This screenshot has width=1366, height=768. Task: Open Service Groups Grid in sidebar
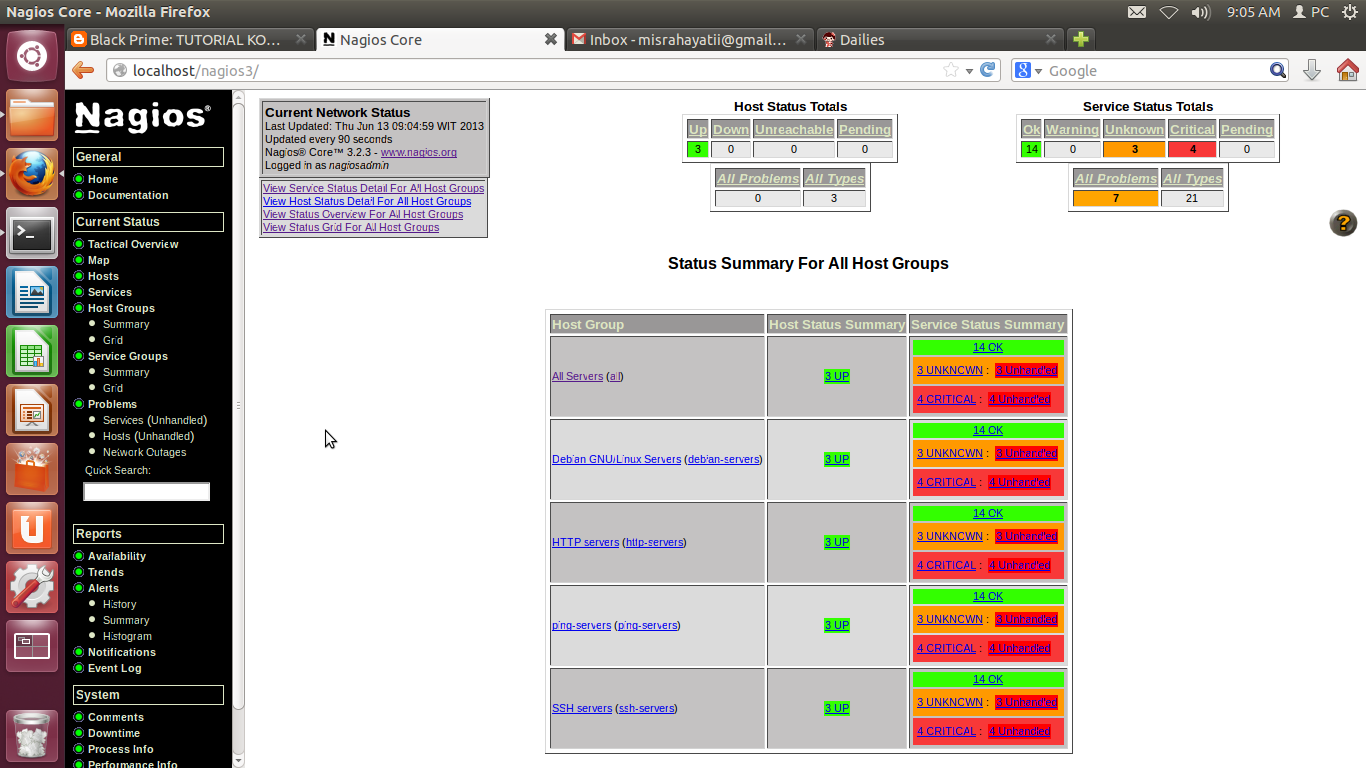[113, 388]
